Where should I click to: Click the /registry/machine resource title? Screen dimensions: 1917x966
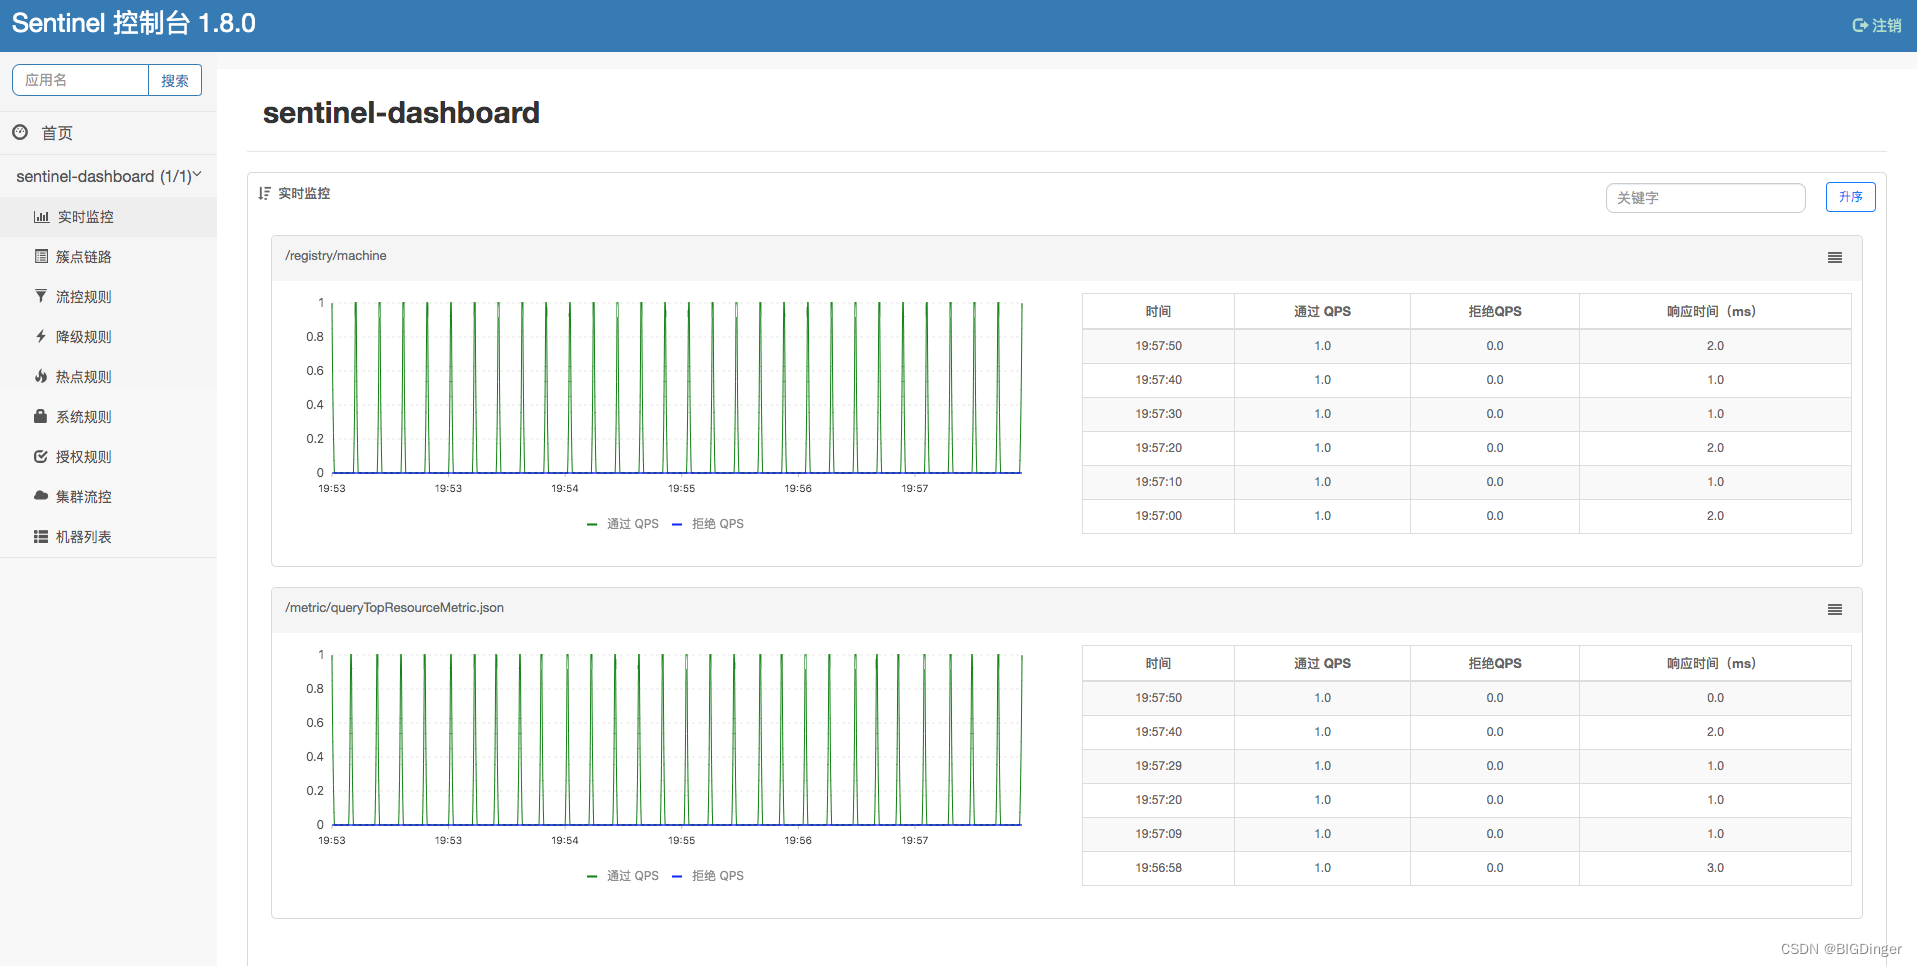[336, 256]
